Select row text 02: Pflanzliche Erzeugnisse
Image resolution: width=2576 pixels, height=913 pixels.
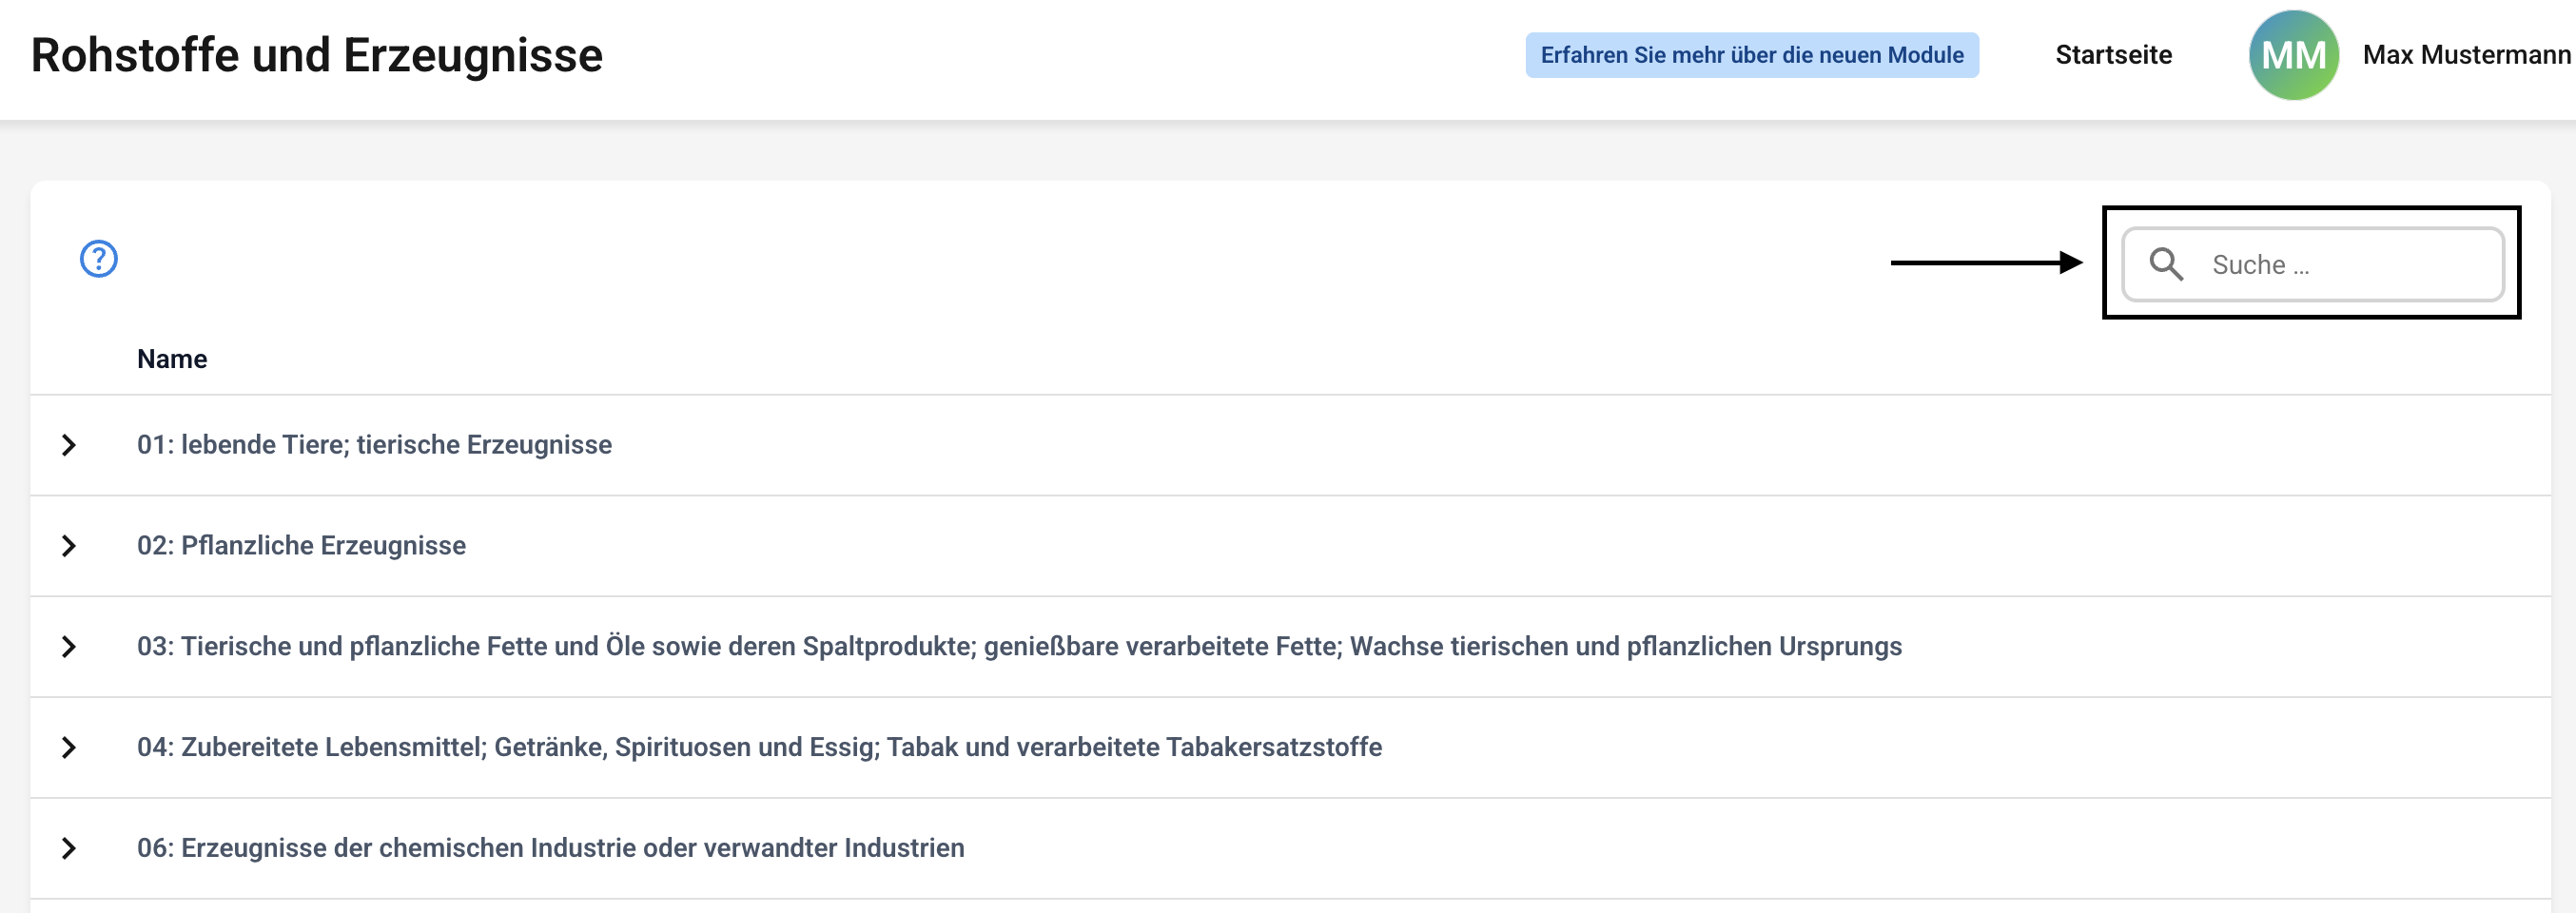[x=301, y=546]
